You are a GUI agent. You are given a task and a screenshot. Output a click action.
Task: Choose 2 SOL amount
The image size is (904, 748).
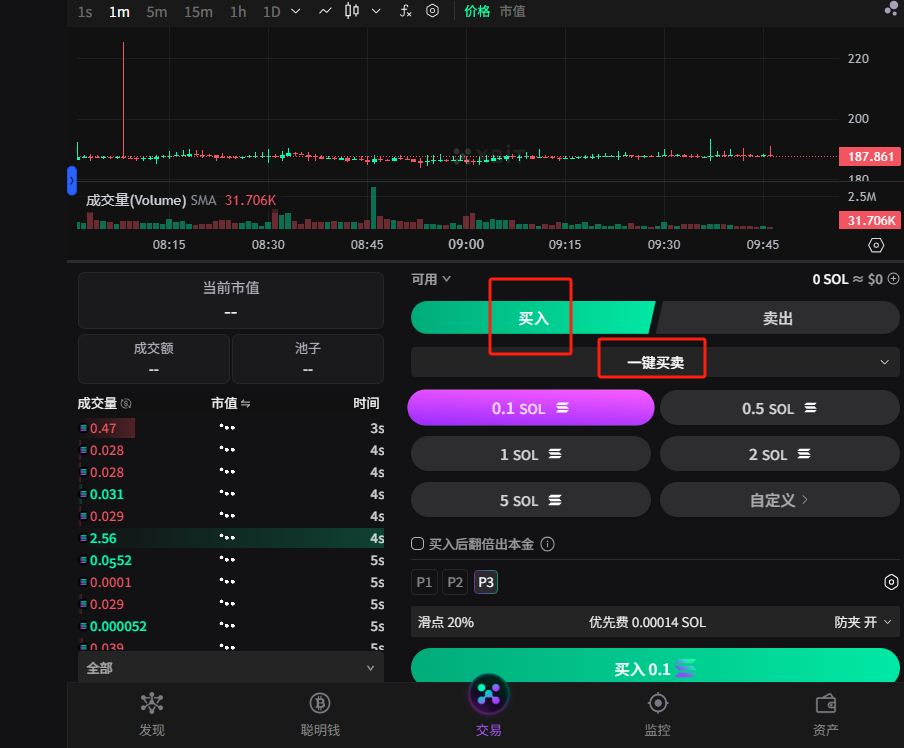tap(779, 454)
